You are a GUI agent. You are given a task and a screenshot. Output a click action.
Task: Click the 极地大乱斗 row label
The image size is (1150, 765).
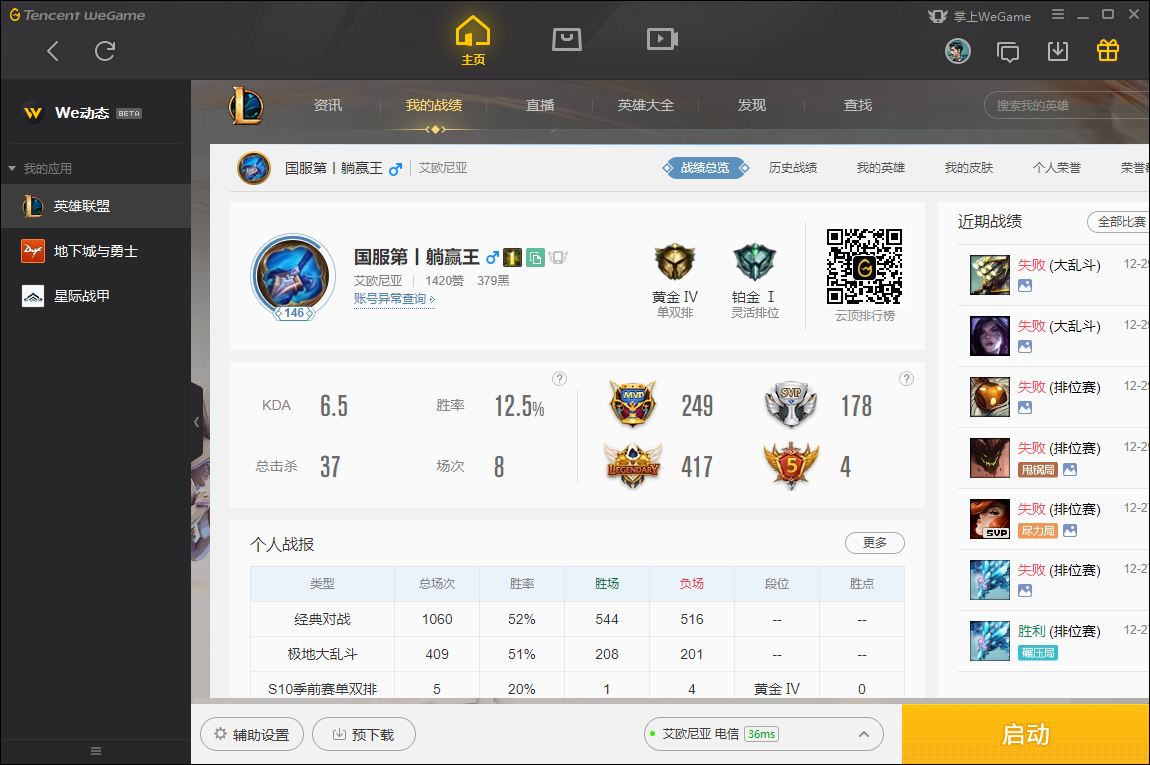pyautogui.click(x=323, y=654)
